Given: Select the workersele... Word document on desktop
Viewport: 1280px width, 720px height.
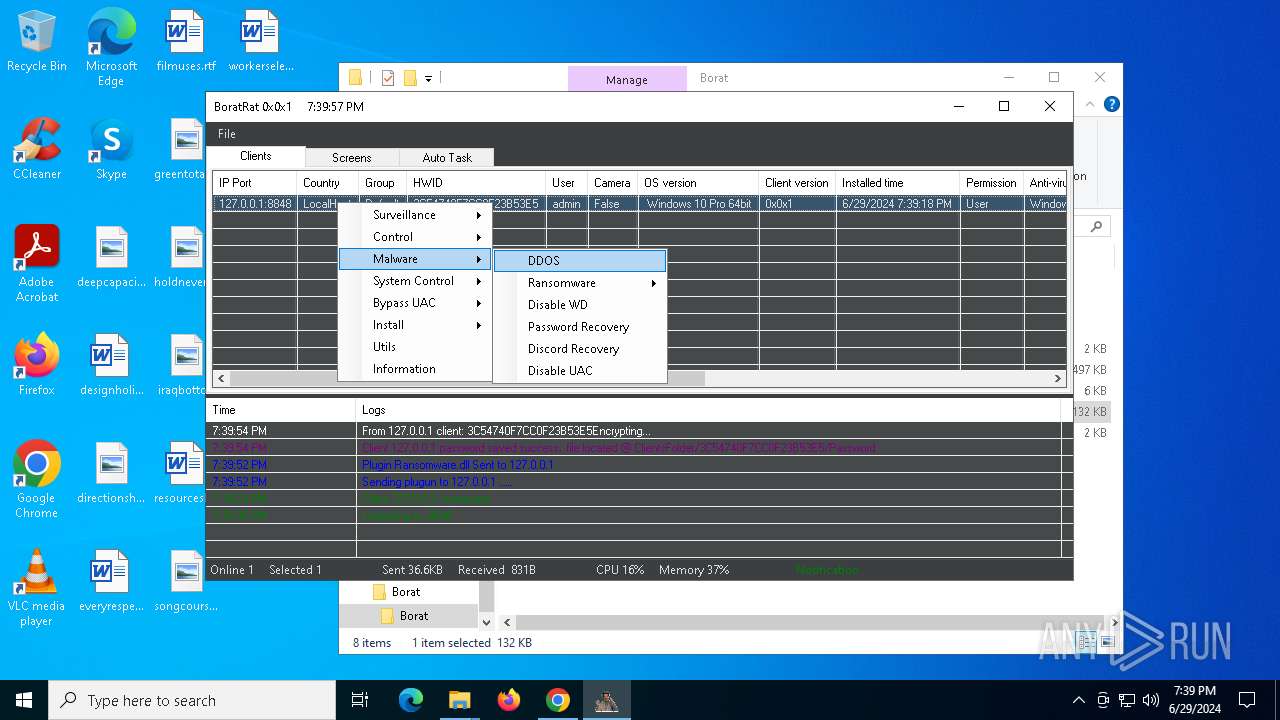Looking at the screenshot, I should (260, 40).
